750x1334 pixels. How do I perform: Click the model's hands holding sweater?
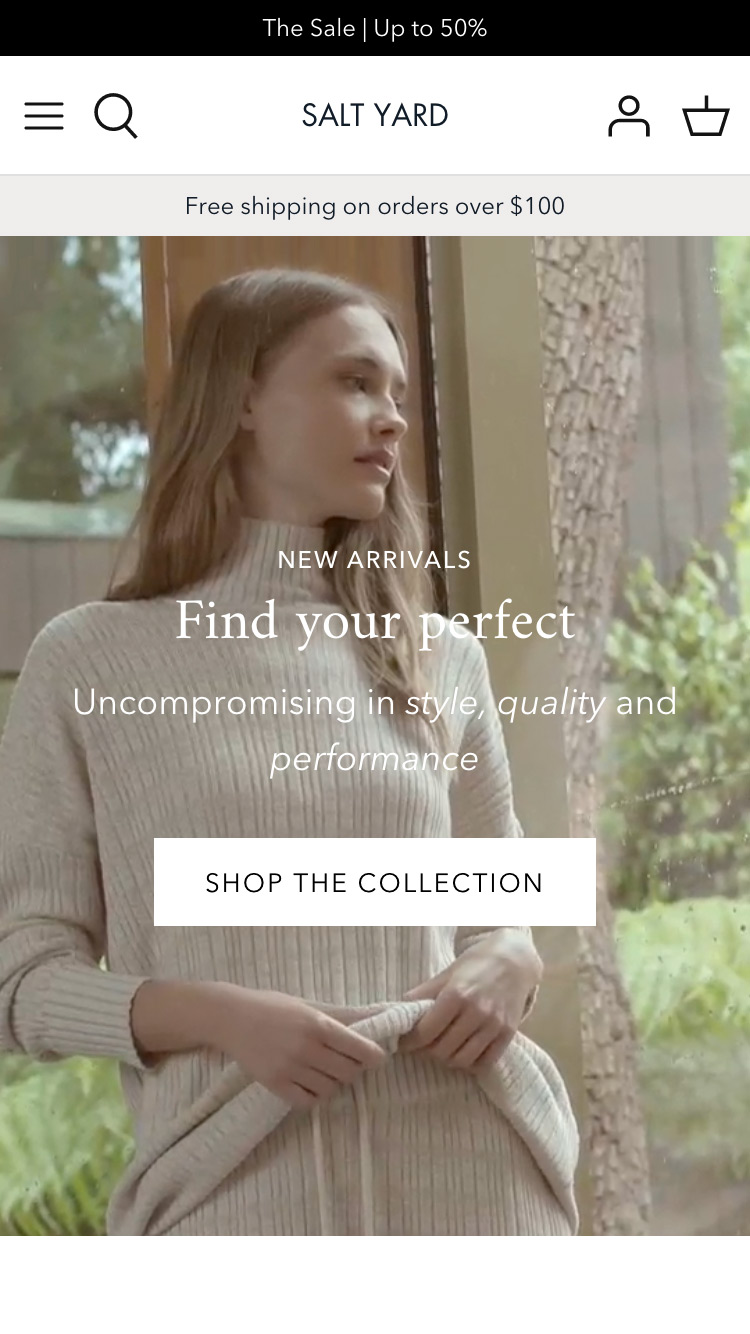(x=400, y=1030)
